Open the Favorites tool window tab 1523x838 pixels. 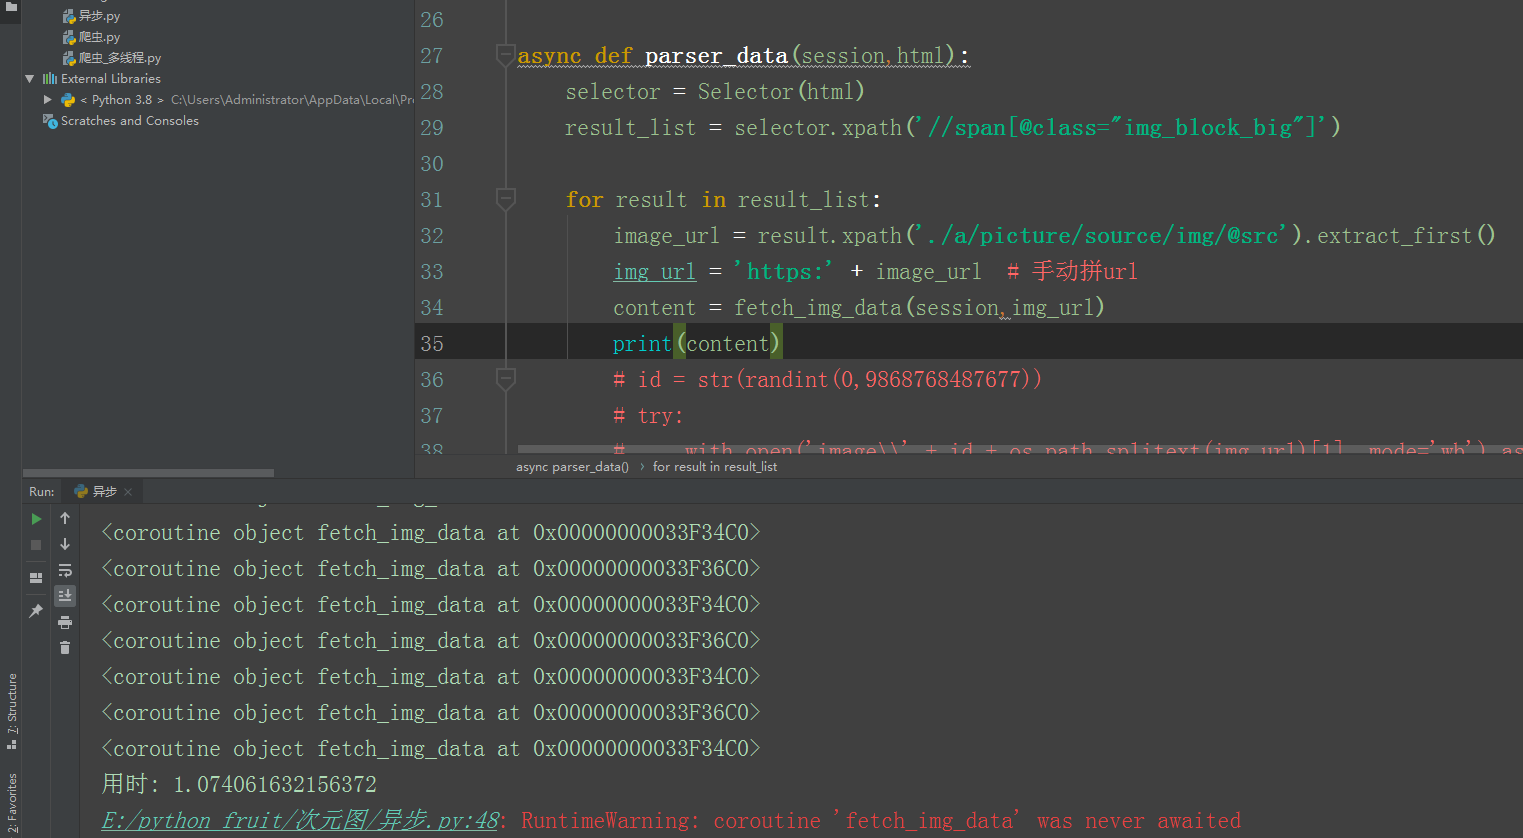point(12,803)
